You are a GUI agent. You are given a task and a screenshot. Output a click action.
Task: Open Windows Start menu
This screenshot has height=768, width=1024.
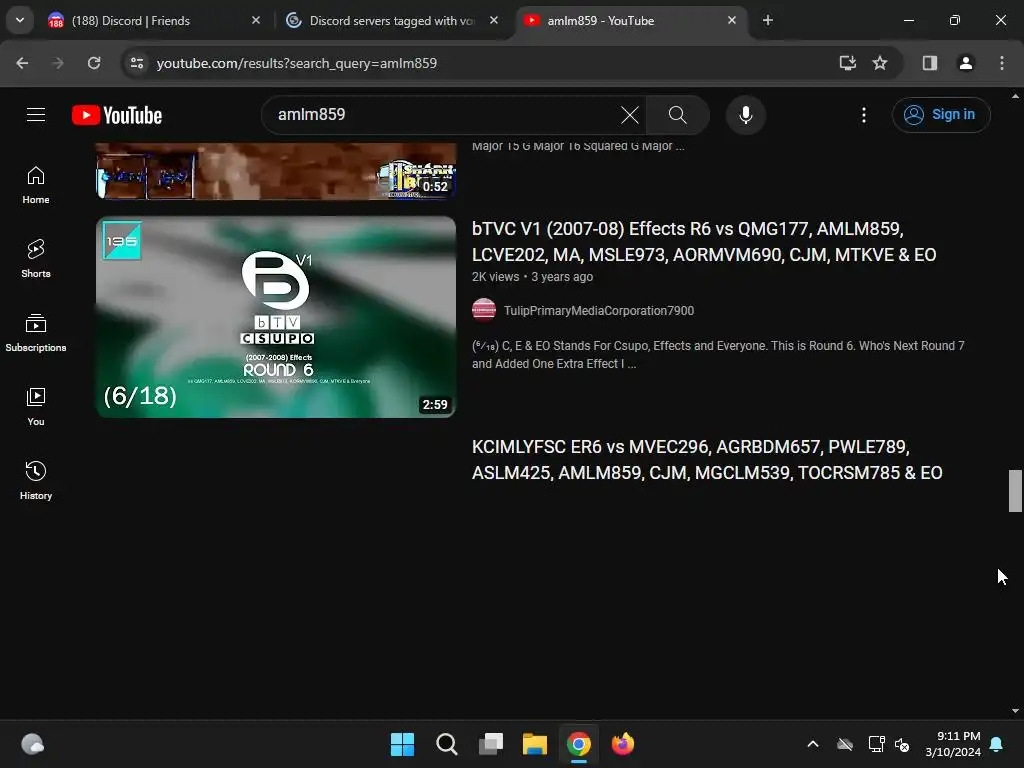(x=402, y=744)
